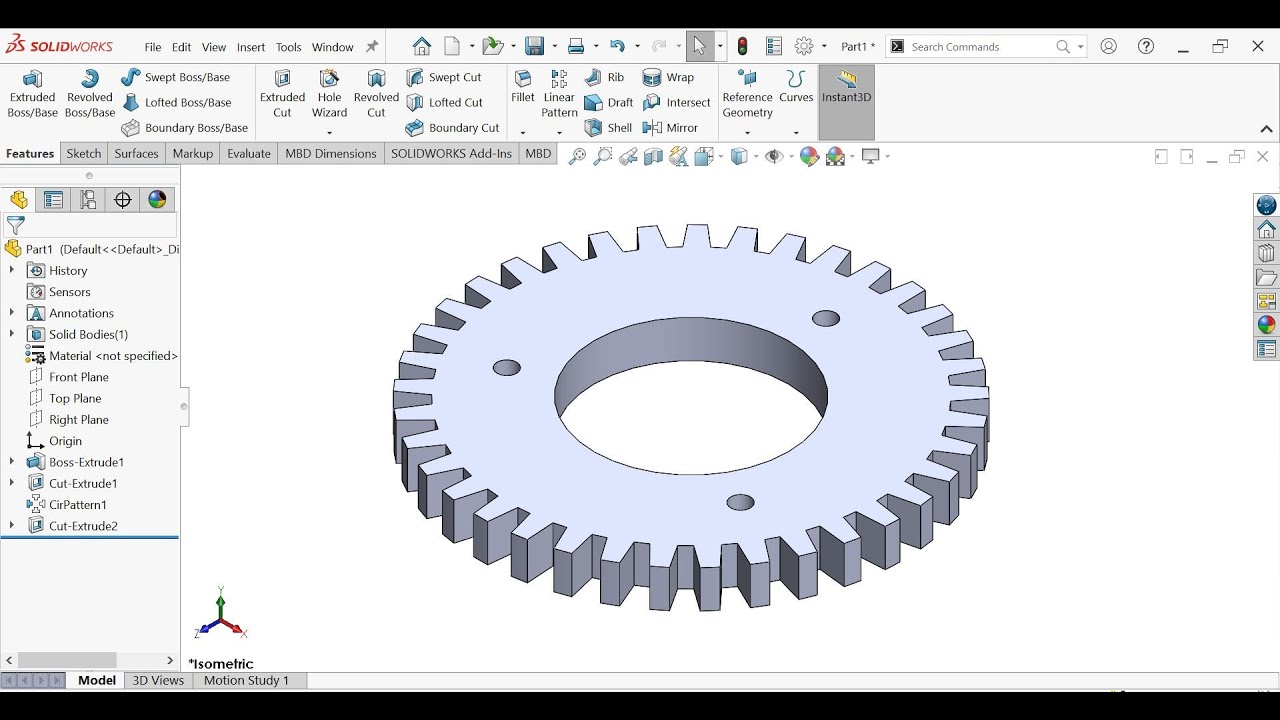Open the Curves tool
Viewport: 1280px width, 720px height.
pyautogui.click(x=796, y=86)
